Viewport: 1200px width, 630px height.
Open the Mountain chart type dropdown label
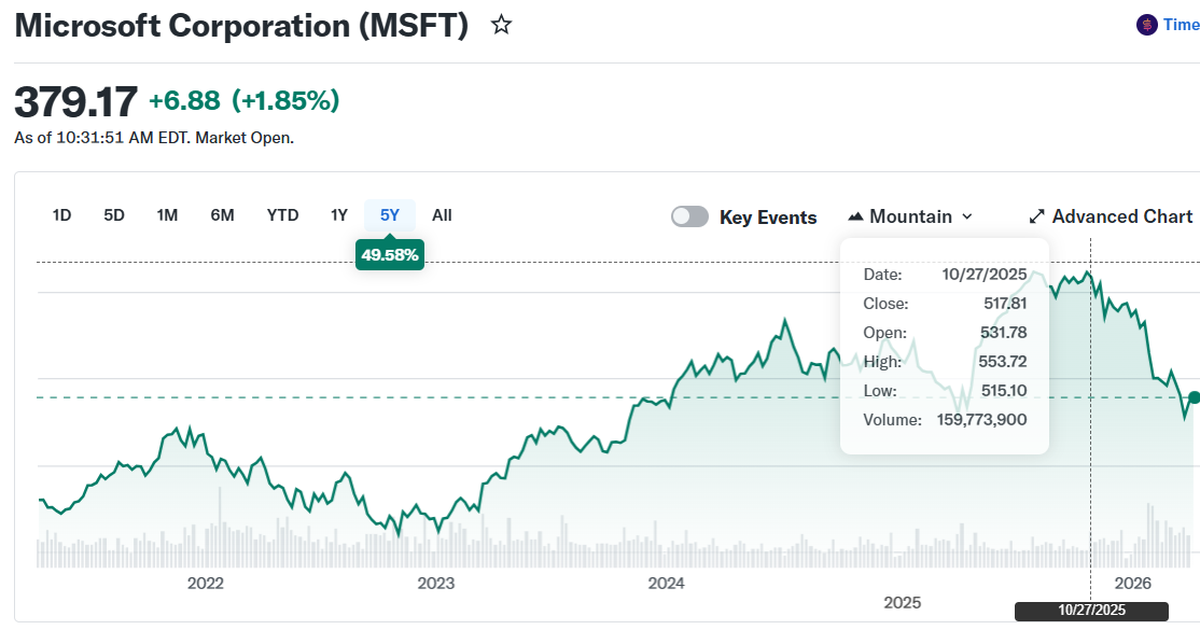(x=910, y=217)
